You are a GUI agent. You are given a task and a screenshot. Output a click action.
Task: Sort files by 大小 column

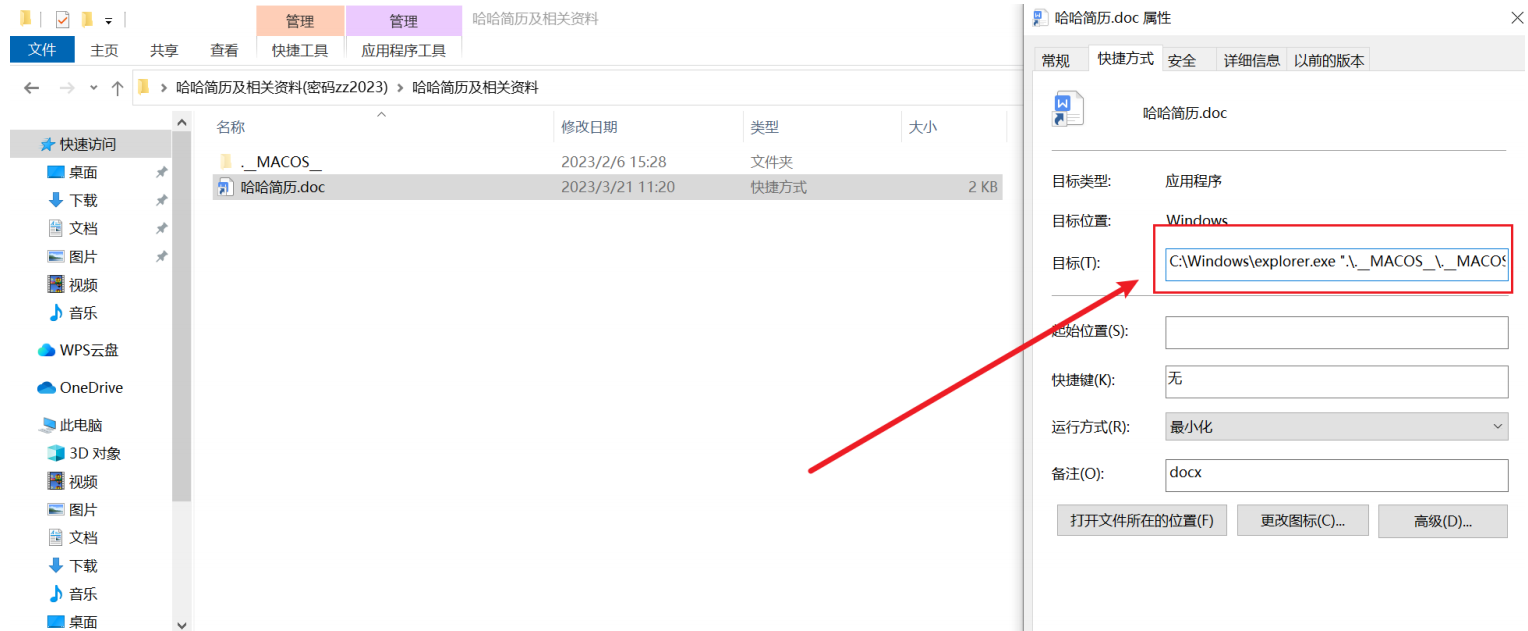pos(923,127)
